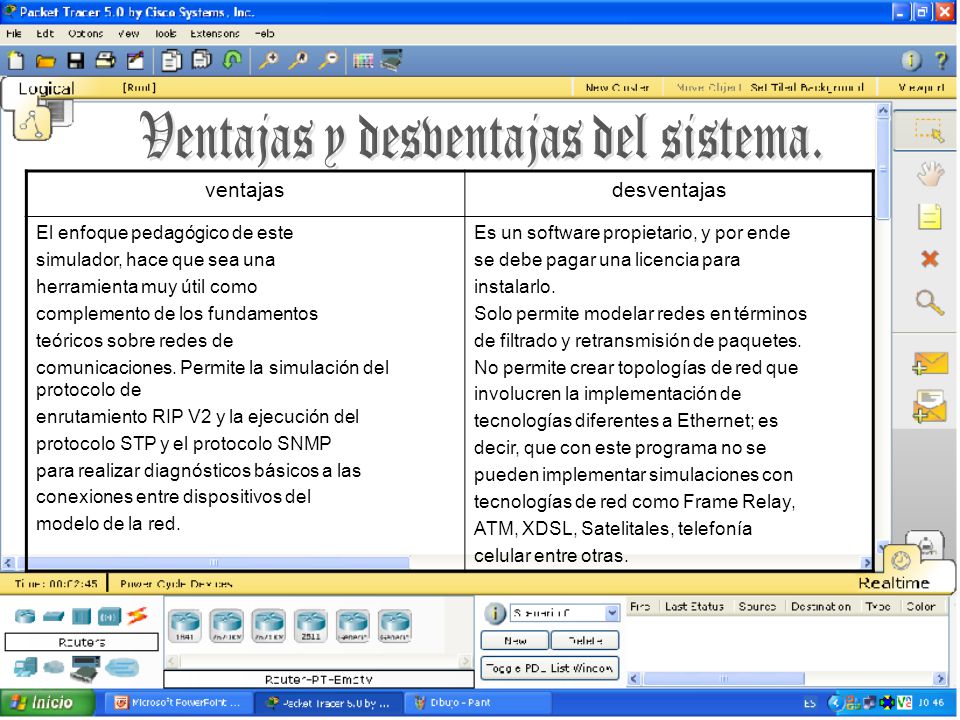Click the green Undo arrow icon
Viewport: 960px width, 720px height.
click(x=232, y=60)
